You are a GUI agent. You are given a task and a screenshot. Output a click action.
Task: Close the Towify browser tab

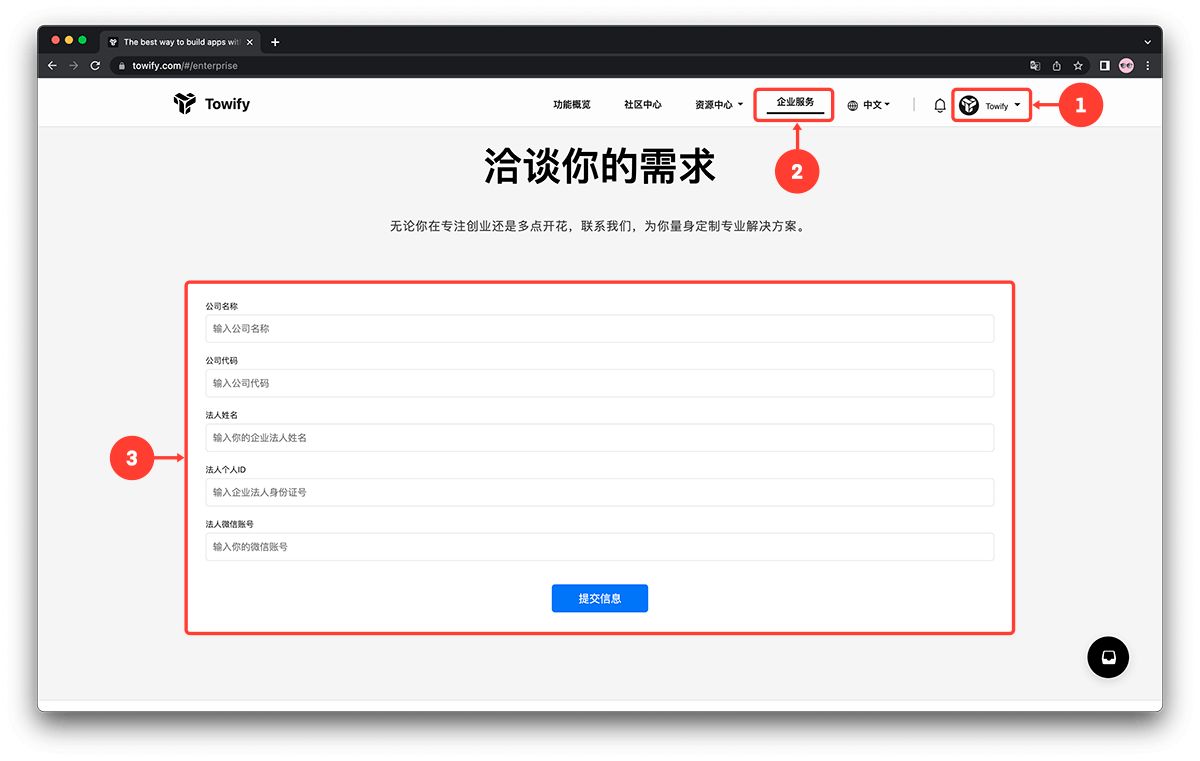pos(250,42)
